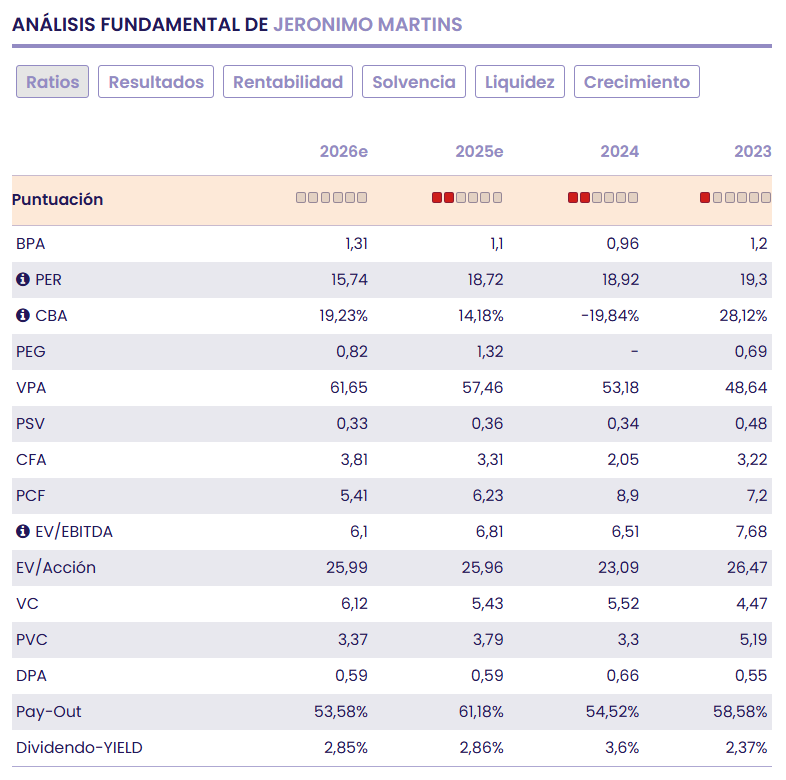Click the 2023 Puntuación score squares
The image size is (786, 780).
(x=736, y=198)
